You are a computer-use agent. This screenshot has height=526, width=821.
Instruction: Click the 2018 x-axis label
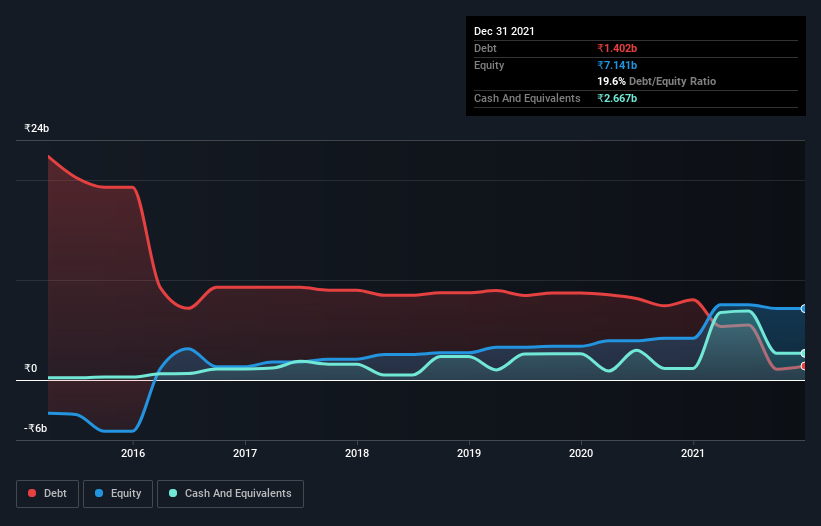point(357,453)
